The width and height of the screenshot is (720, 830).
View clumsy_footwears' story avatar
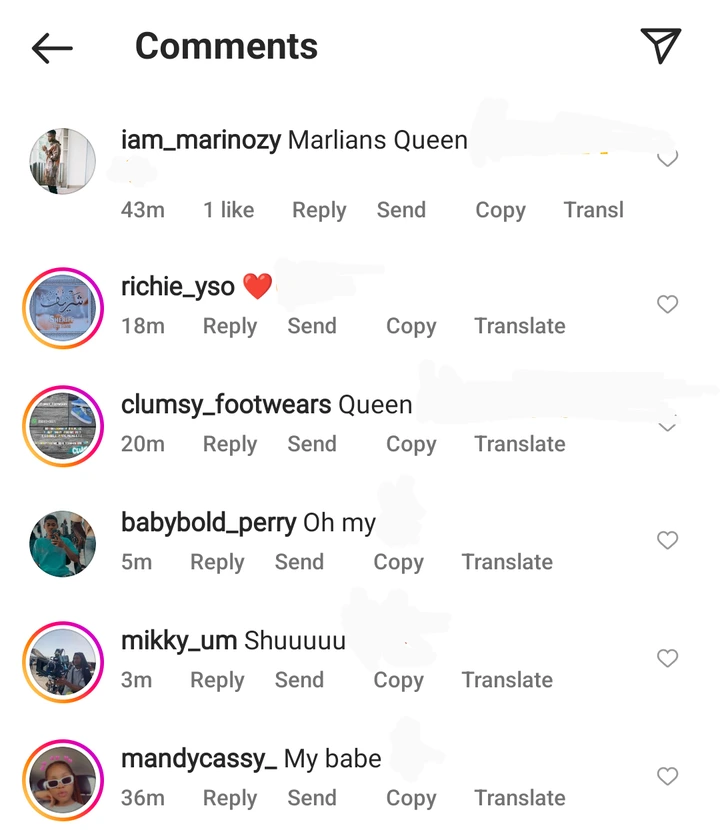(x=62, y=426)
